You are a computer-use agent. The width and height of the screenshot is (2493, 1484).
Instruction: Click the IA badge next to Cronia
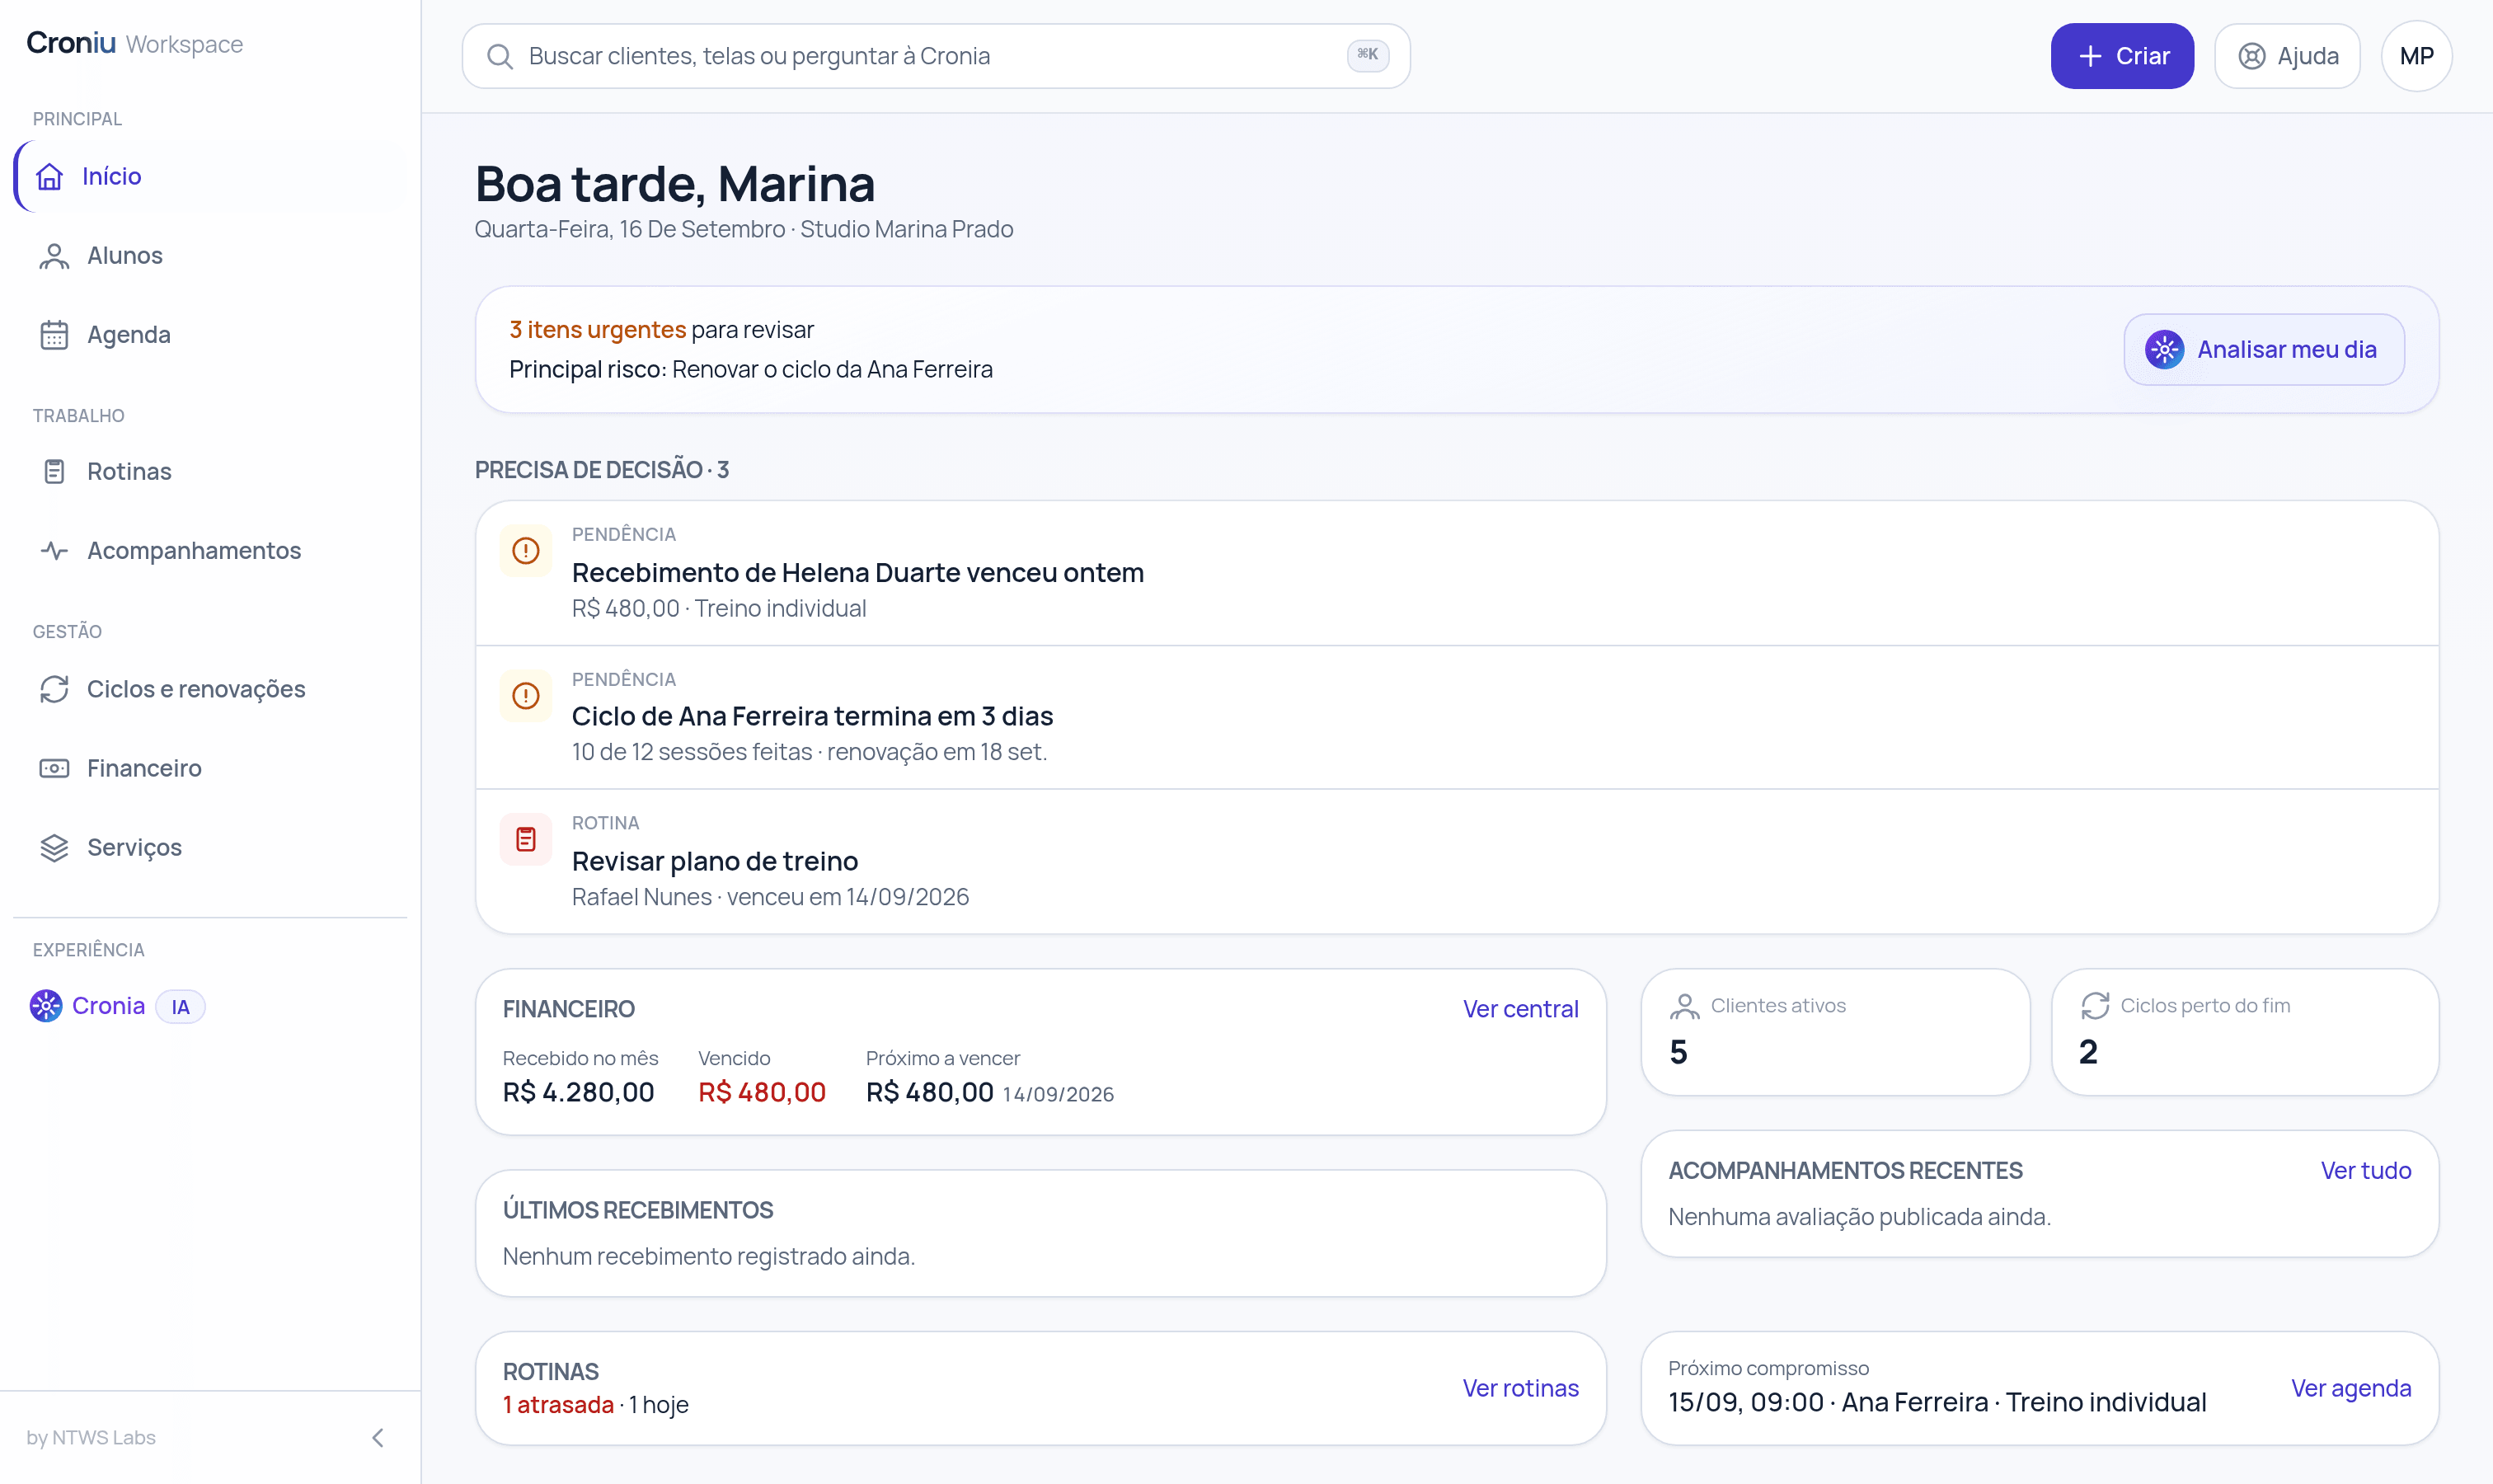(180, 1006)
